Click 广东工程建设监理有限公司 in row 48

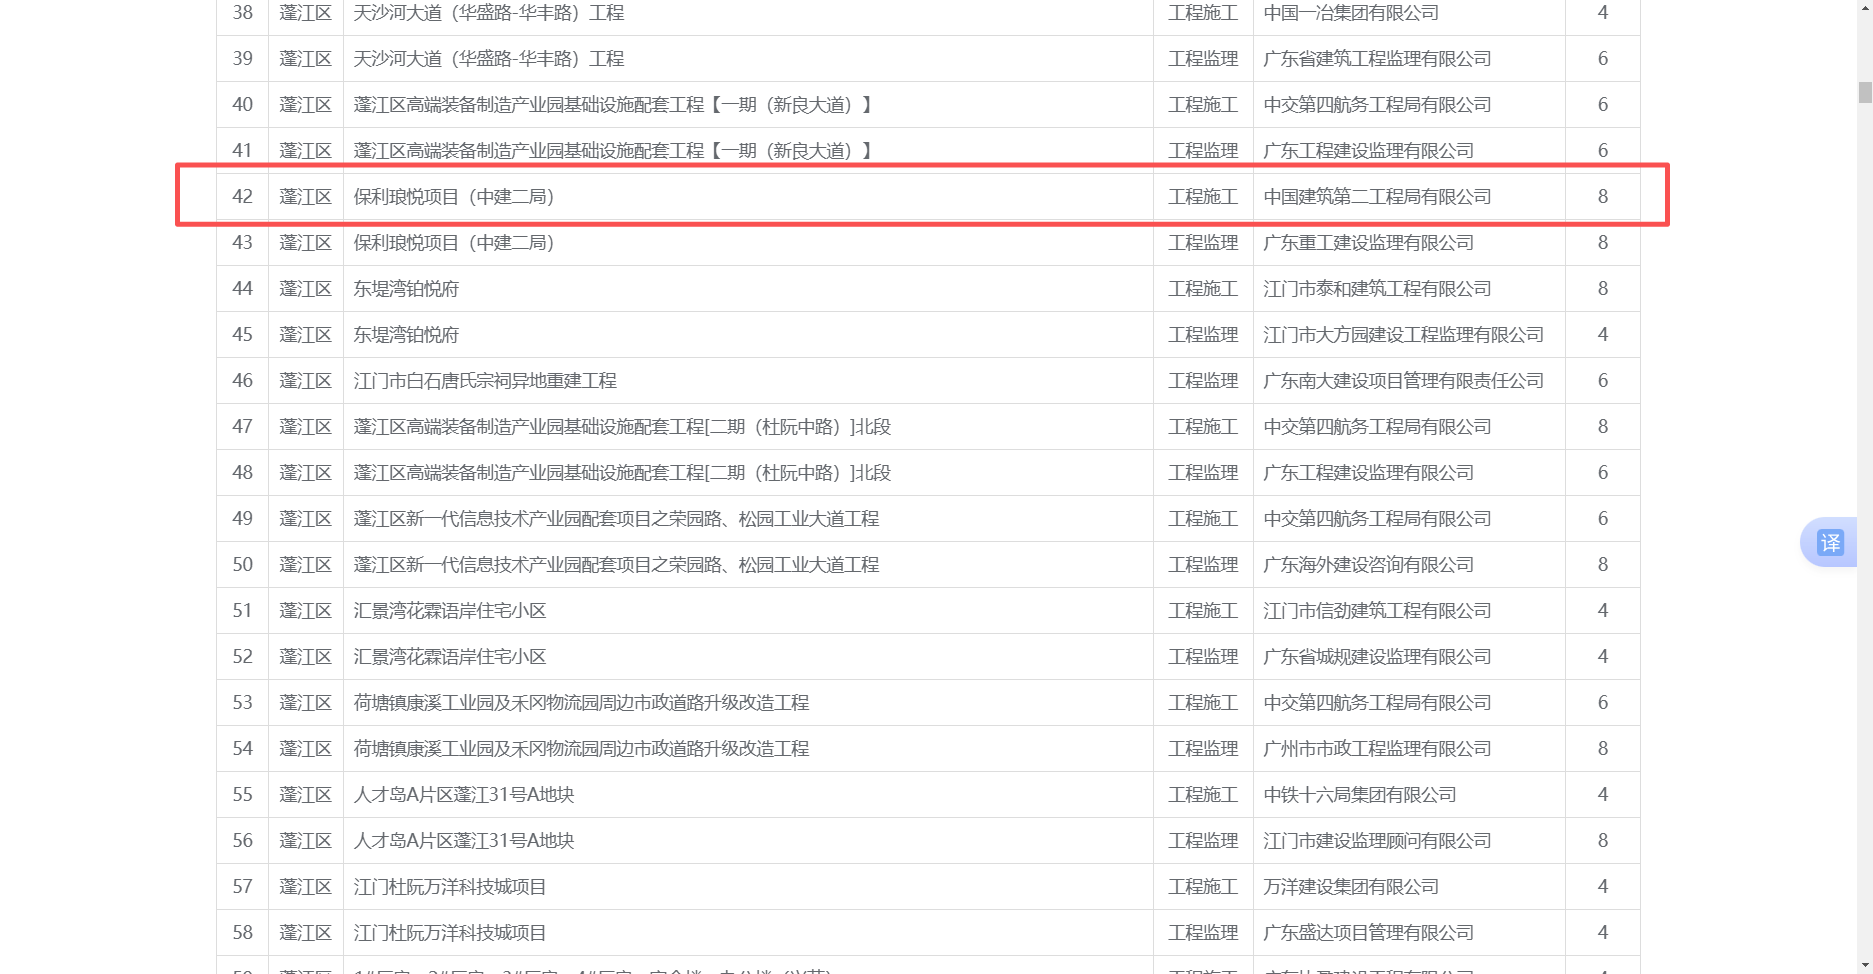click(x=1369, y=473)
